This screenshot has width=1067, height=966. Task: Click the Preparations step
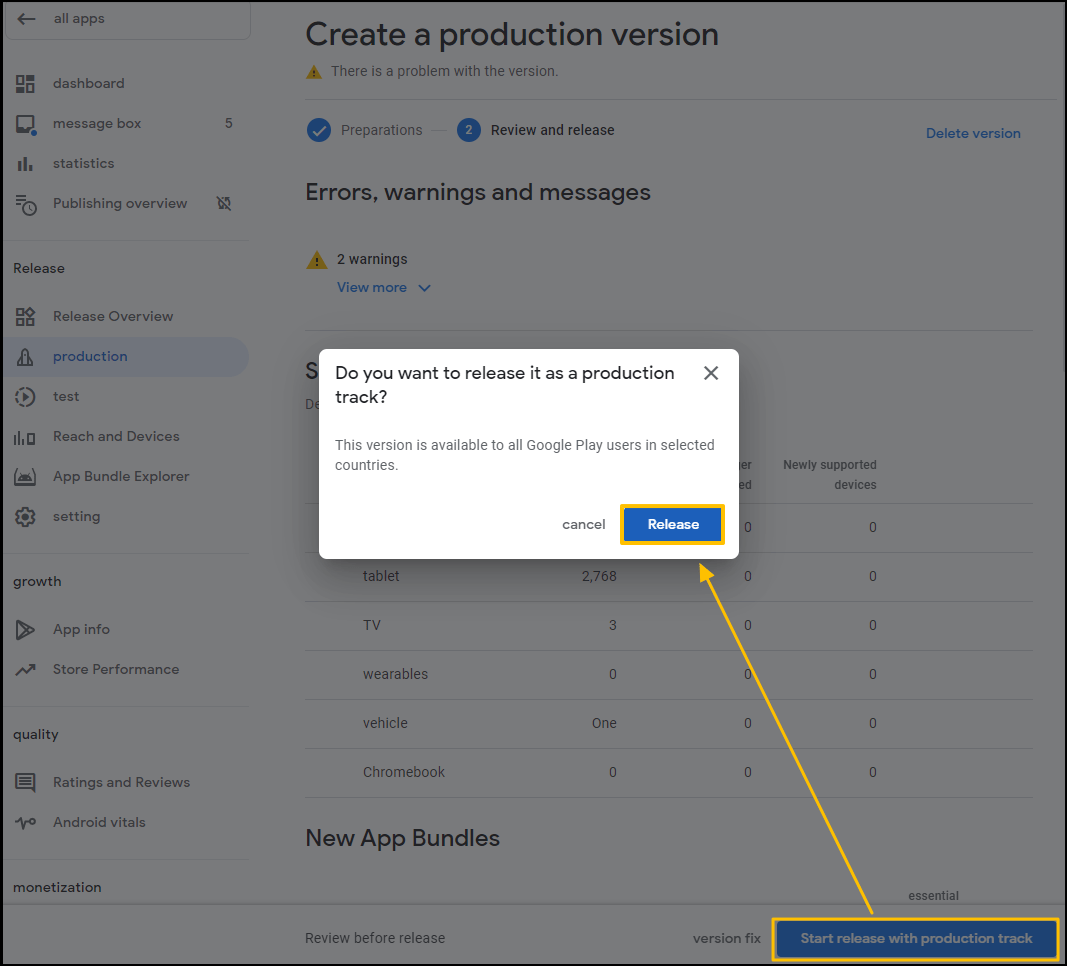(381, 130)
